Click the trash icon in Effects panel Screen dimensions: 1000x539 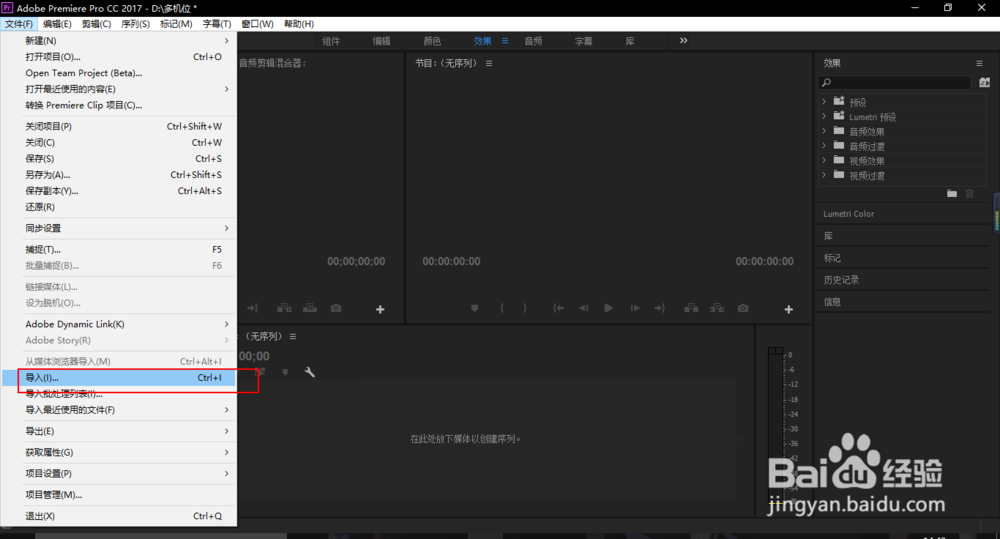tap(969, 193)
